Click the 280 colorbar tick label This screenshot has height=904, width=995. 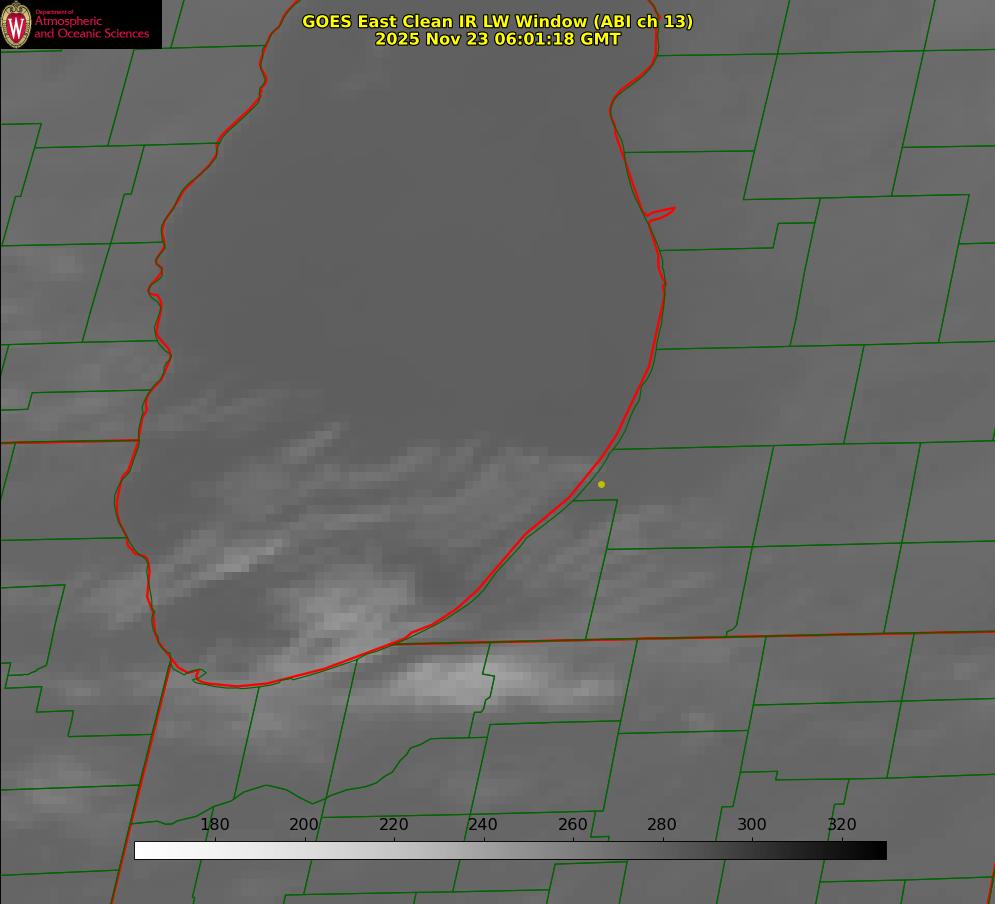662,824
